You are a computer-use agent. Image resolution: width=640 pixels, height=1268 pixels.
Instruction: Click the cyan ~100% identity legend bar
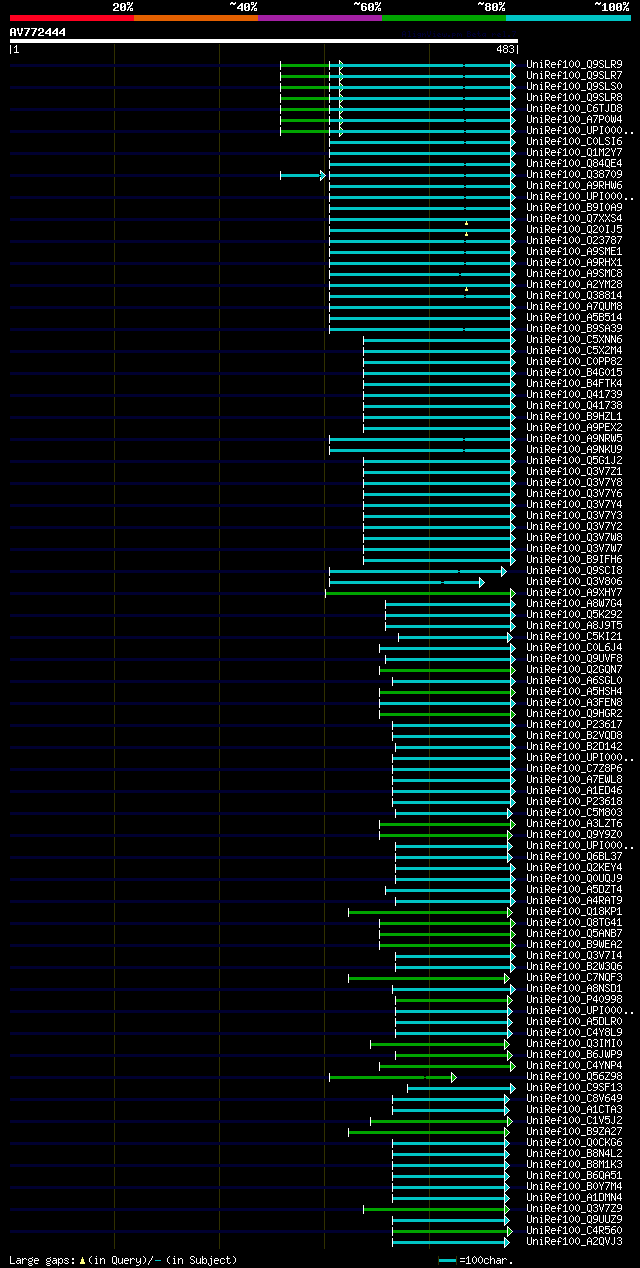568,18
